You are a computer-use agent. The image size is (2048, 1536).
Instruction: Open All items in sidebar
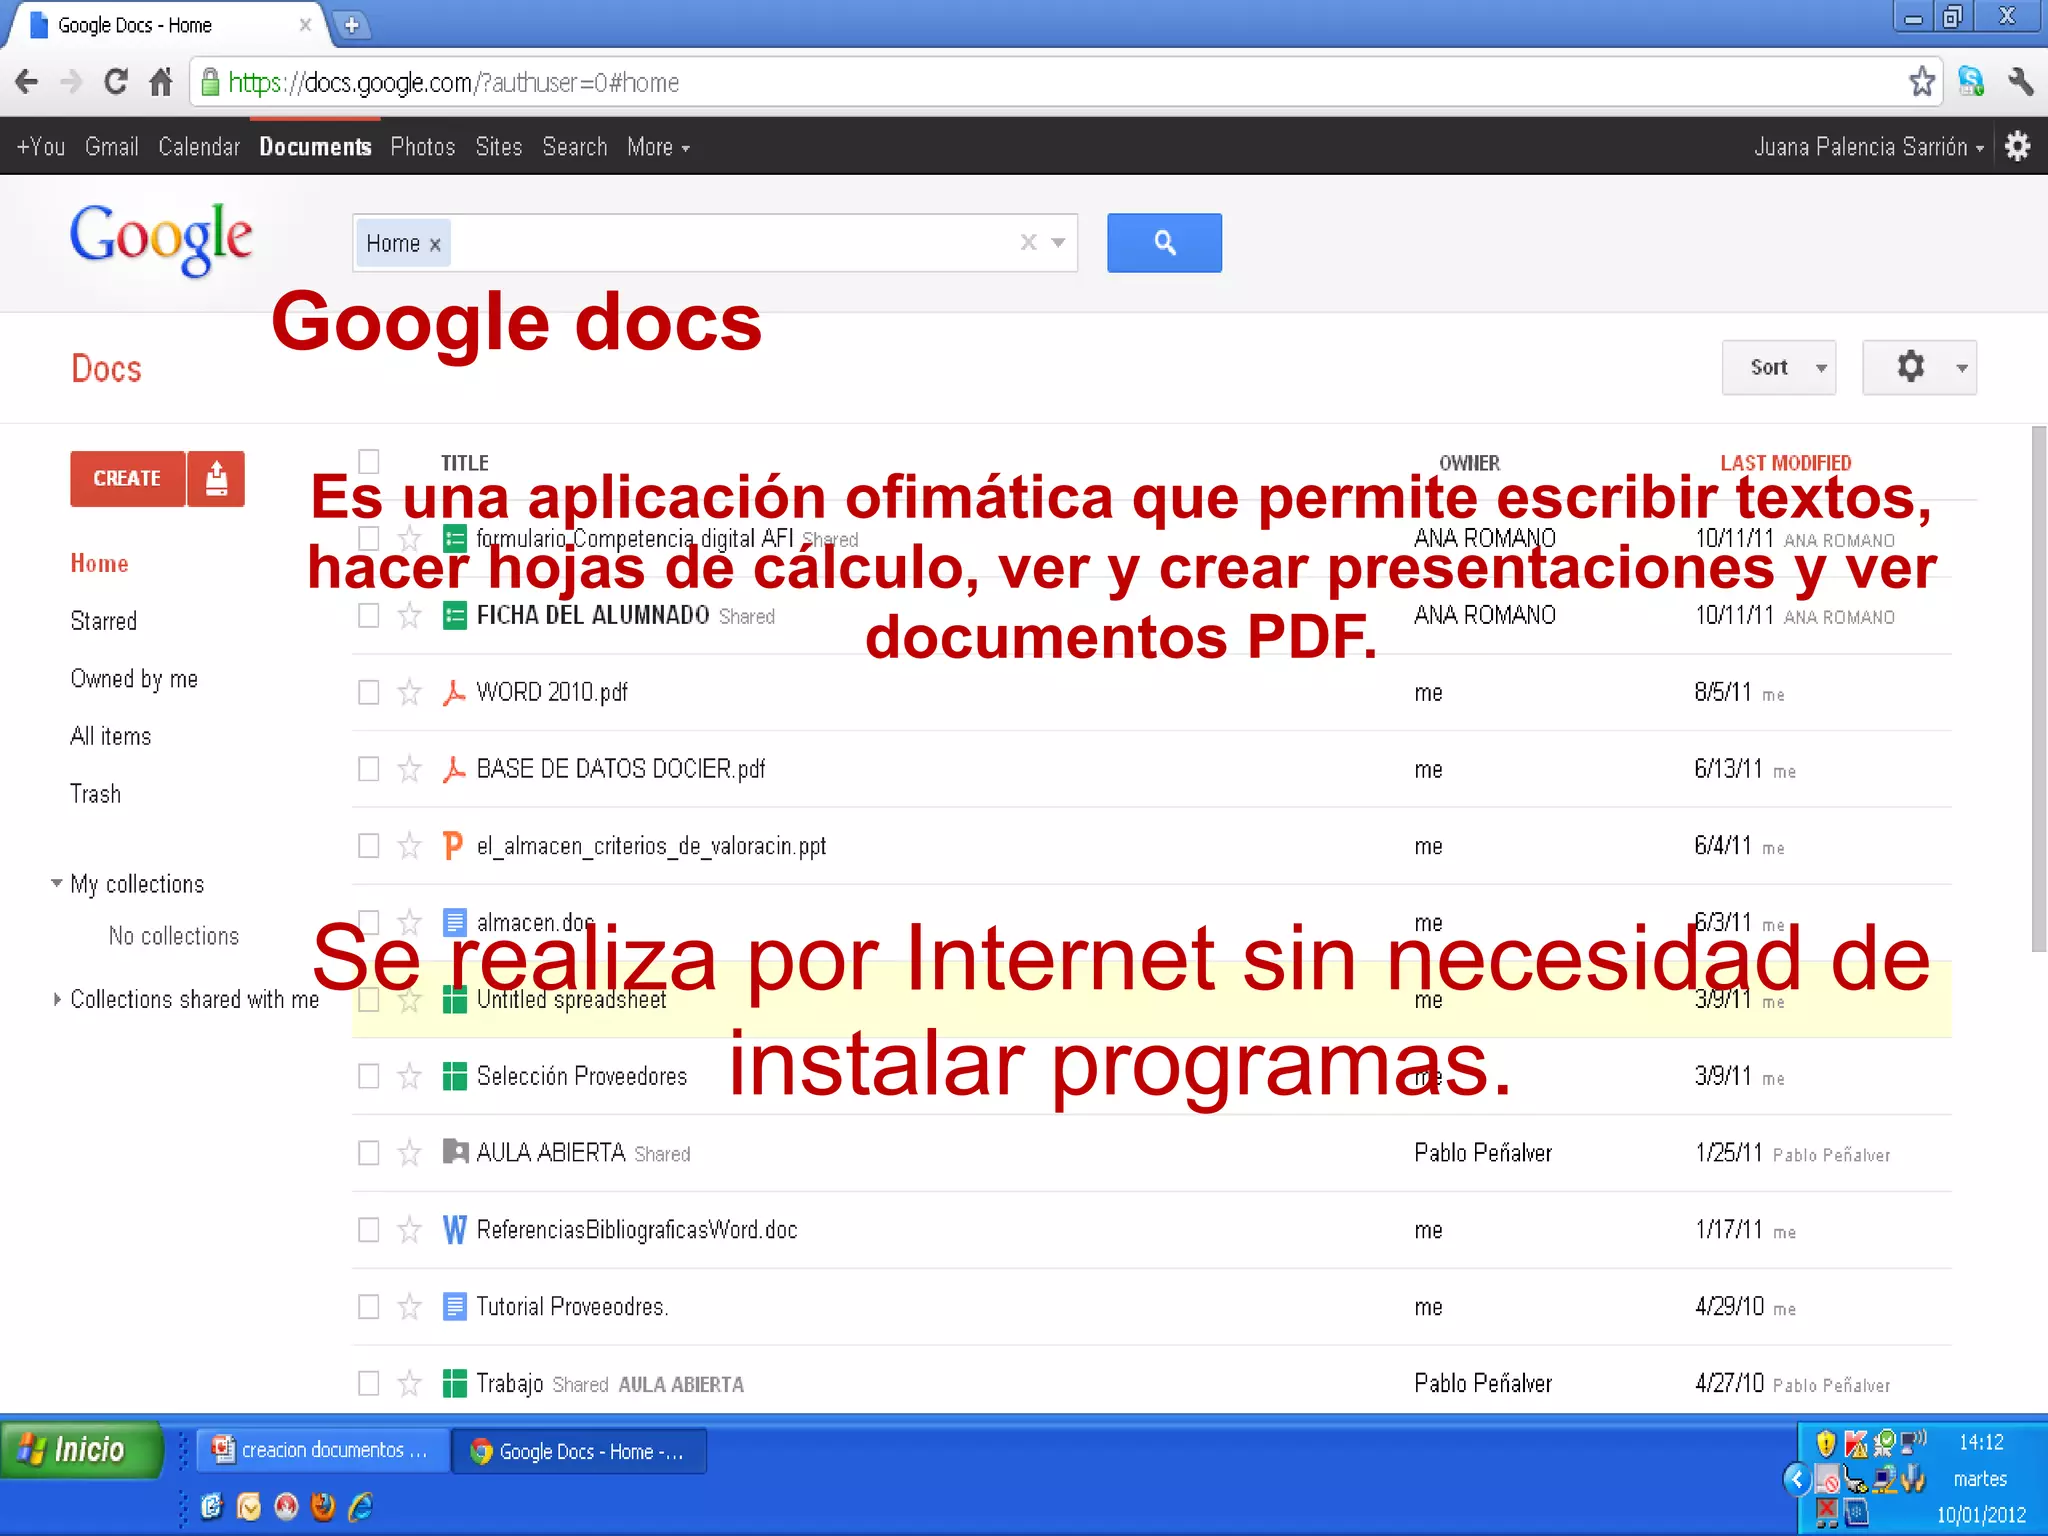tap(110, 736)
